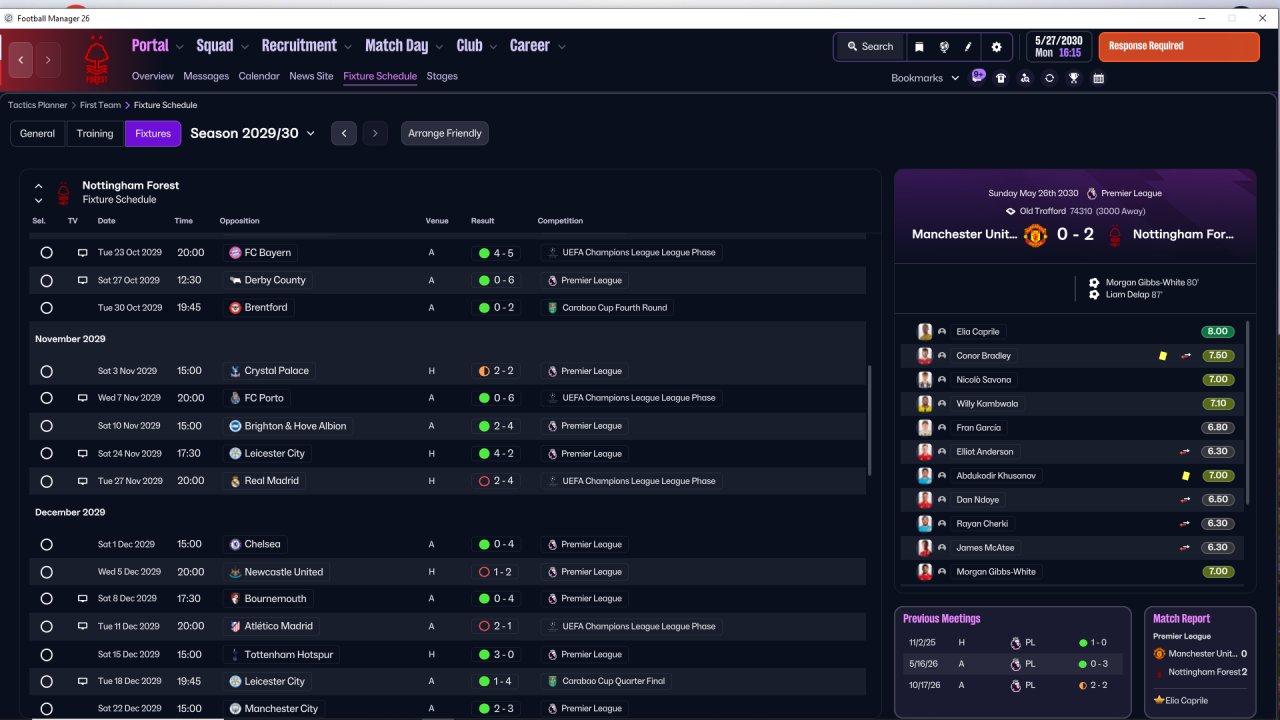Select the Derby County fixture radio button
The image size is (1280, 720).
[46, 281]
